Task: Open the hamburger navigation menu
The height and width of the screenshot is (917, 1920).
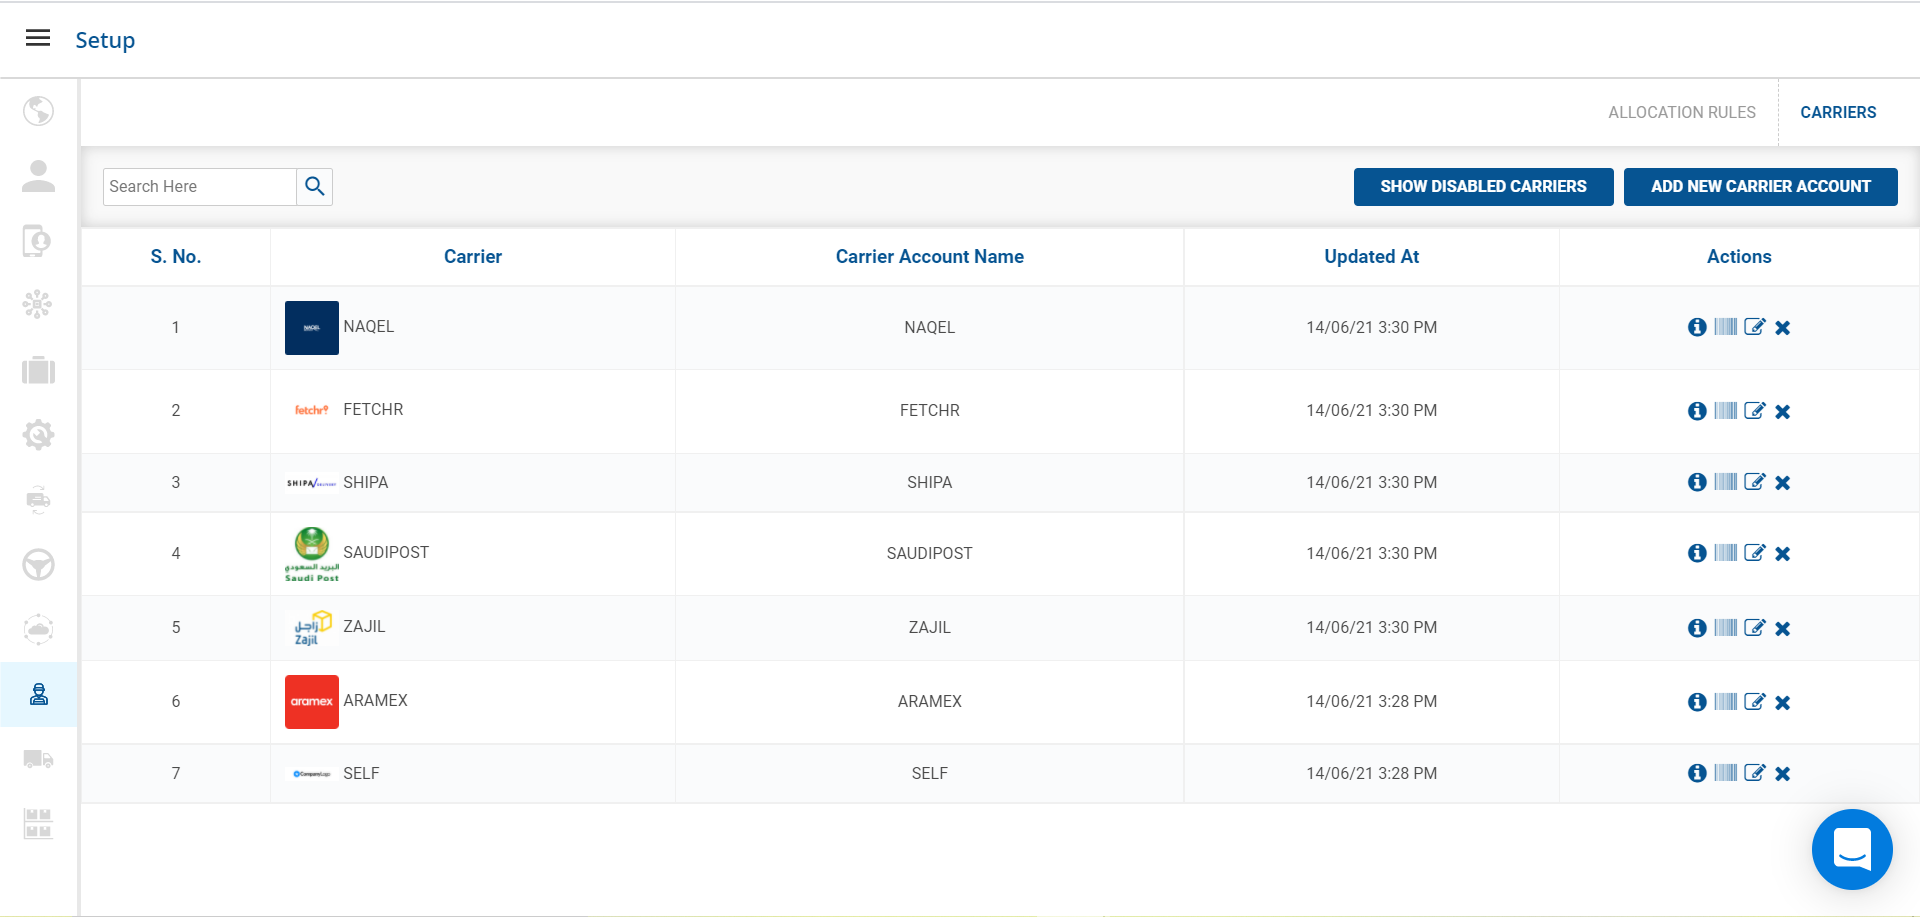Action: pyautogui.click(x=38, y=38)
